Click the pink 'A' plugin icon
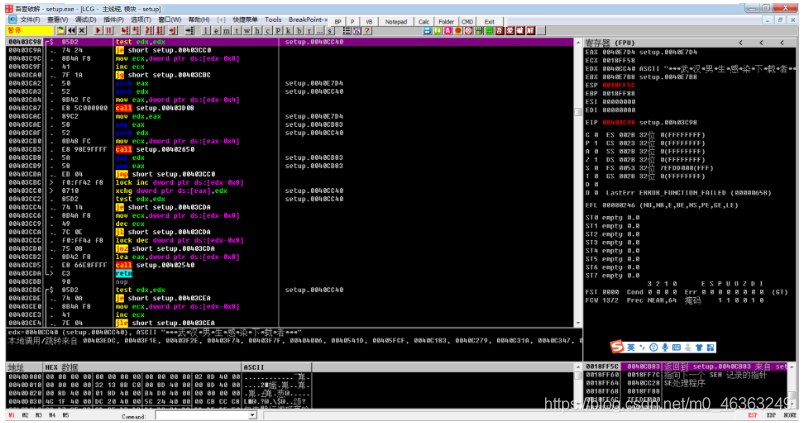This screenshot has height=423, width=802. coord(448,31)
